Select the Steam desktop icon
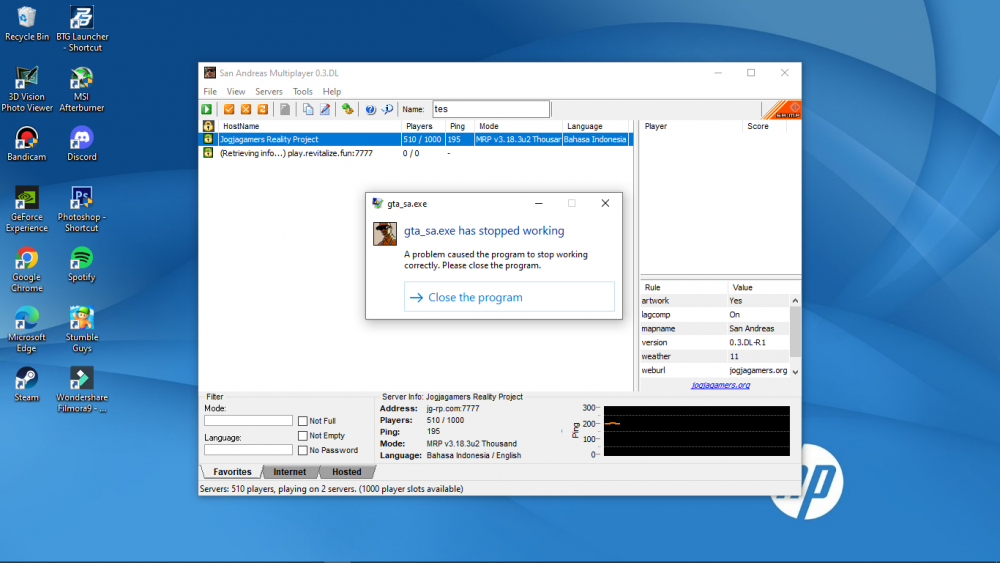The width and height of the screenshot is (1000, 563). (27, 384)
